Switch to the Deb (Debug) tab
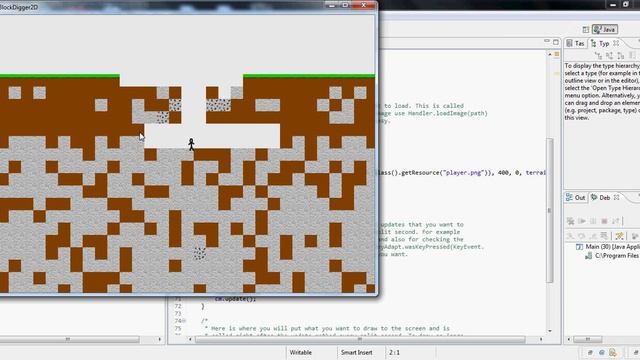The image size is (640, 360). click(x=600, y=198)
